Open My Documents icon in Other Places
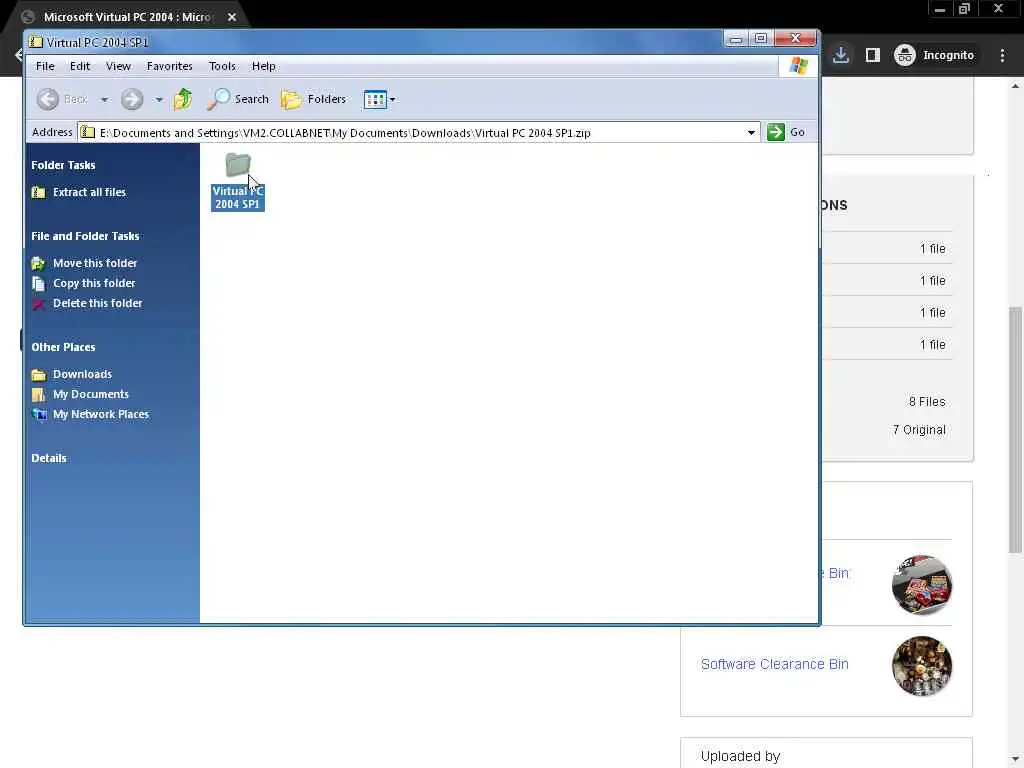The width and height of the screenshot is (1024, 768). click(x=39, y=394)
